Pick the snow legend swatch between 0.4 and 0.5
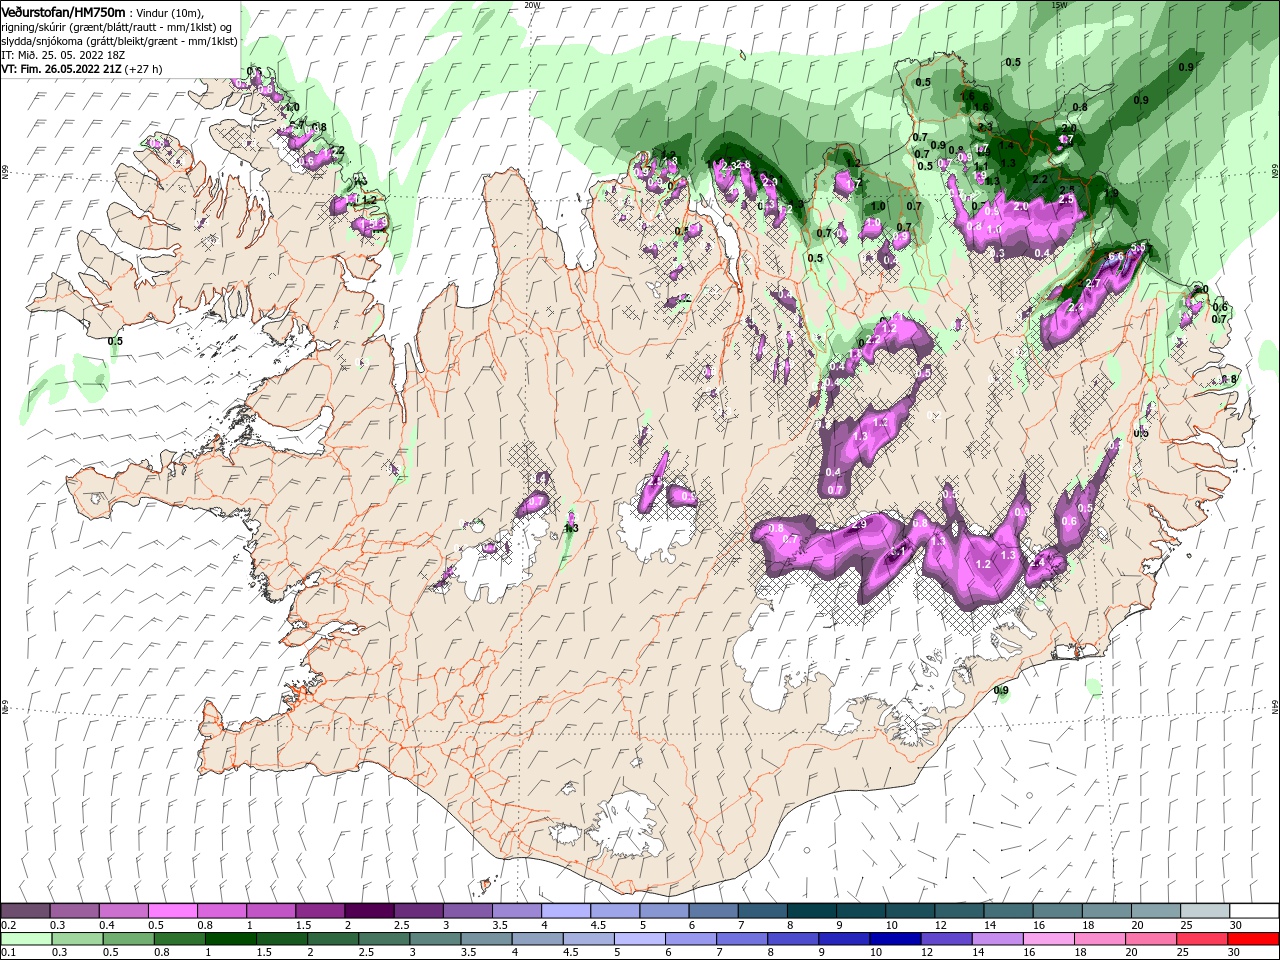 tap(123, 911)
